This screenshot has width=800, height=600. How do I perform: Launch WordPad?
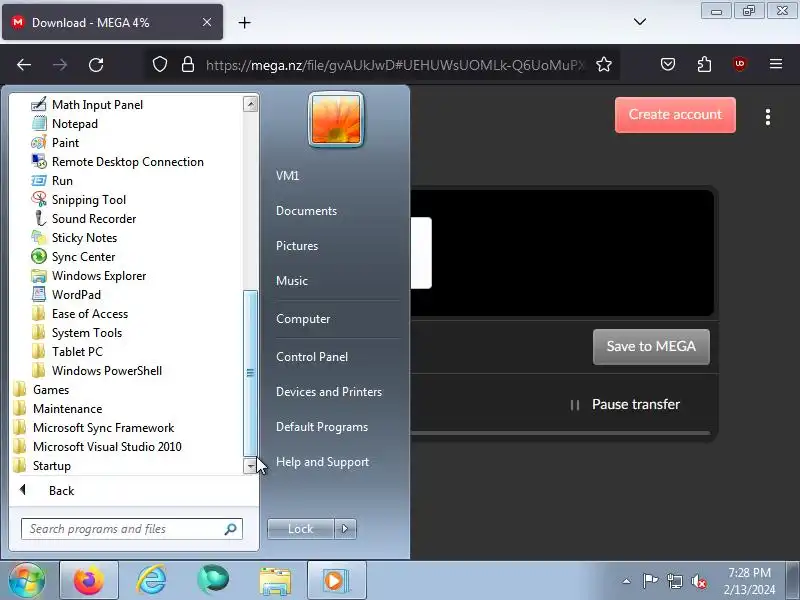76,294
